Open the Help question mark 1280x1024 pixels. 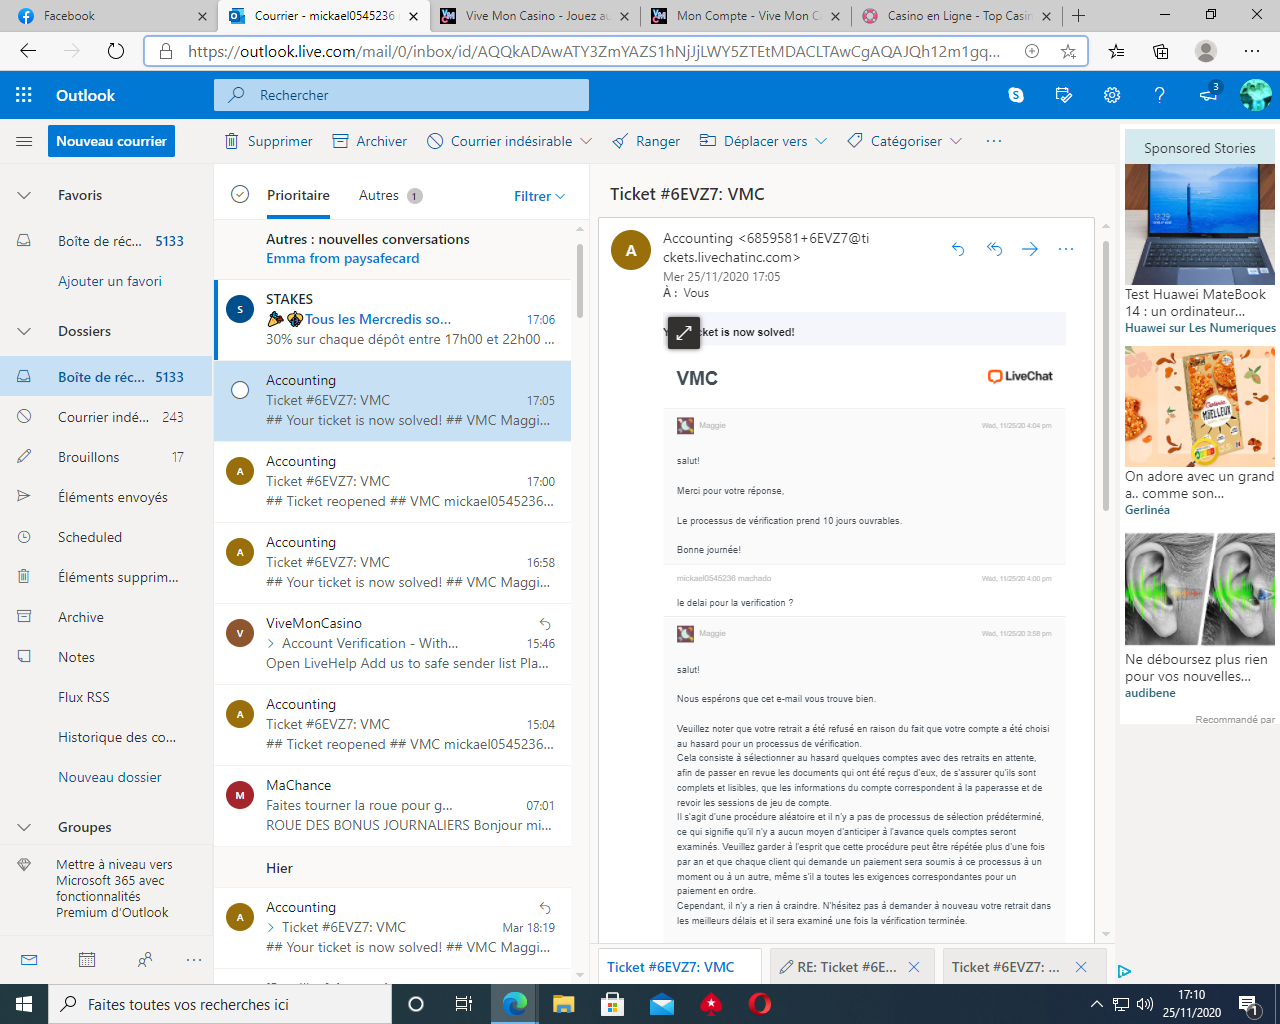tap(1160, 95)
